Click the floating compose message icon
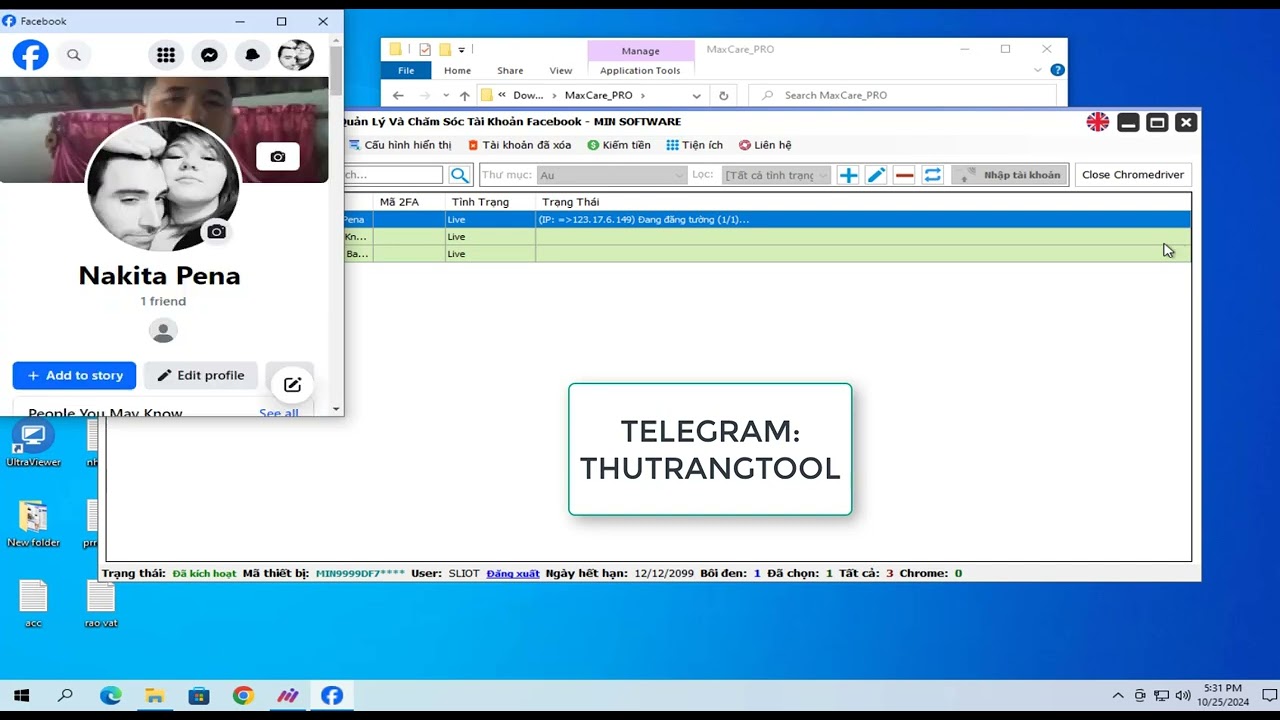The width and height of the screenshot is (1280, 720). click(x=292, y=385)
